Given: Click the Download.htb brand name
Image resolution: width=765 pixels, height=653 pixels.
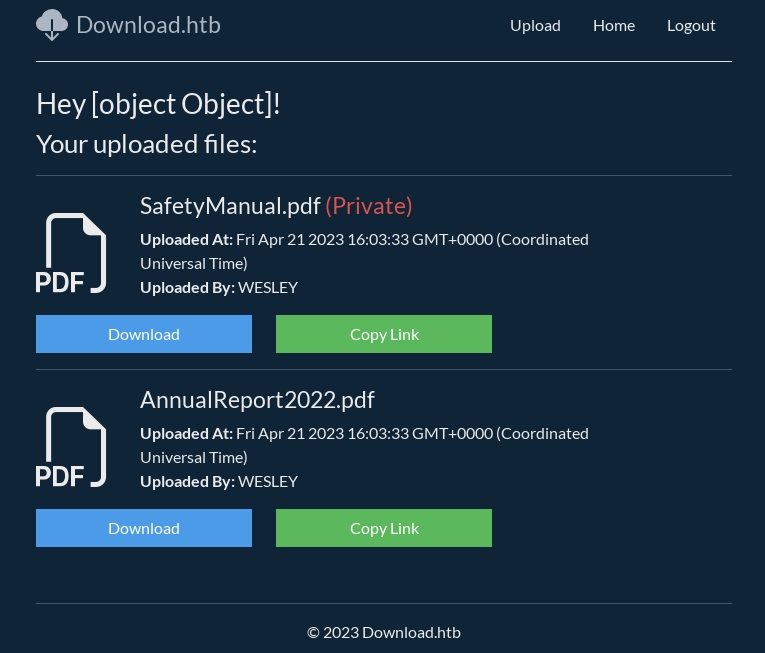Looking at the screenshot, I should (x=148, y=25).
